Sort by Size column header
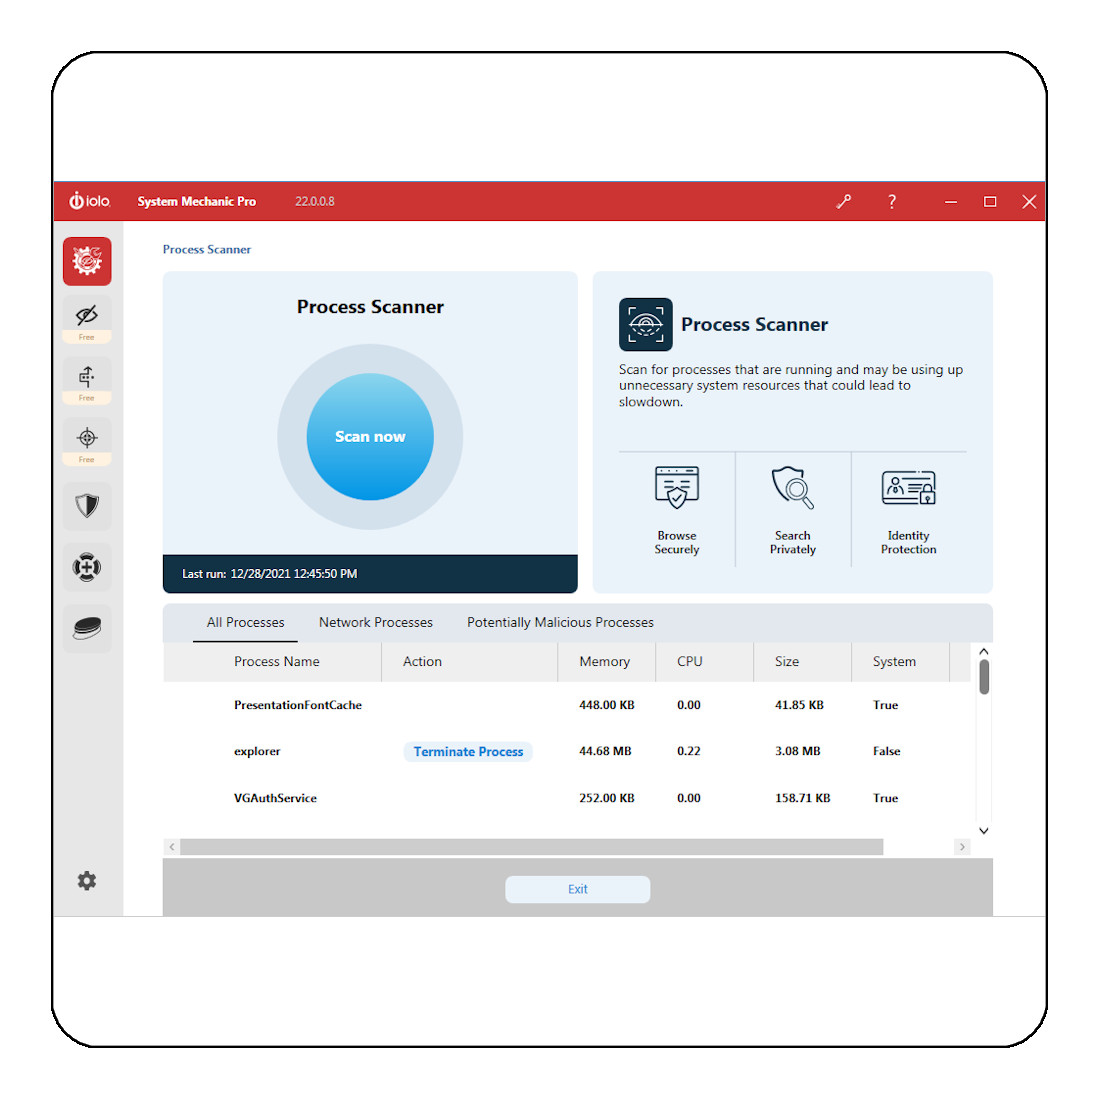 (x=803, y=662)
